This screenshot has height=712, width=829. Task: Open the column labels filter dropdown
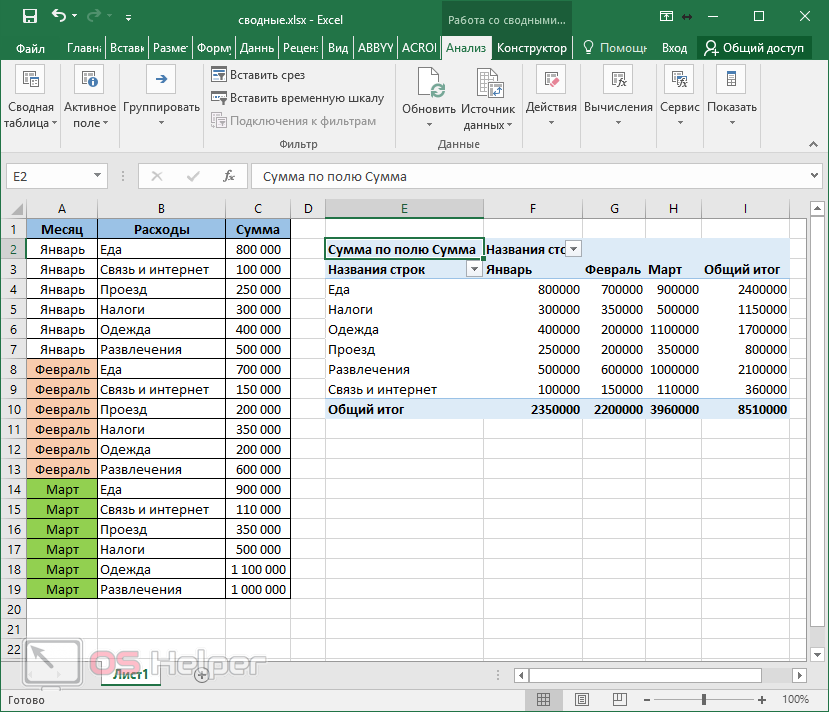(573, 249)
